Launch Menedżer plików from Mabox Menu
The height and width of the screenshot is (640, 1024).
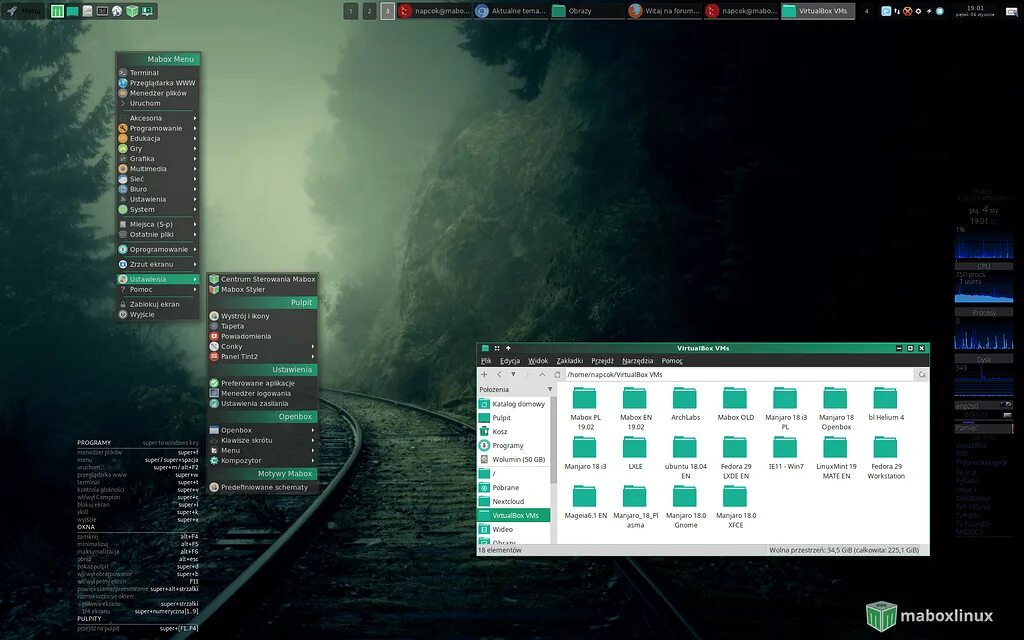[157, 93]
